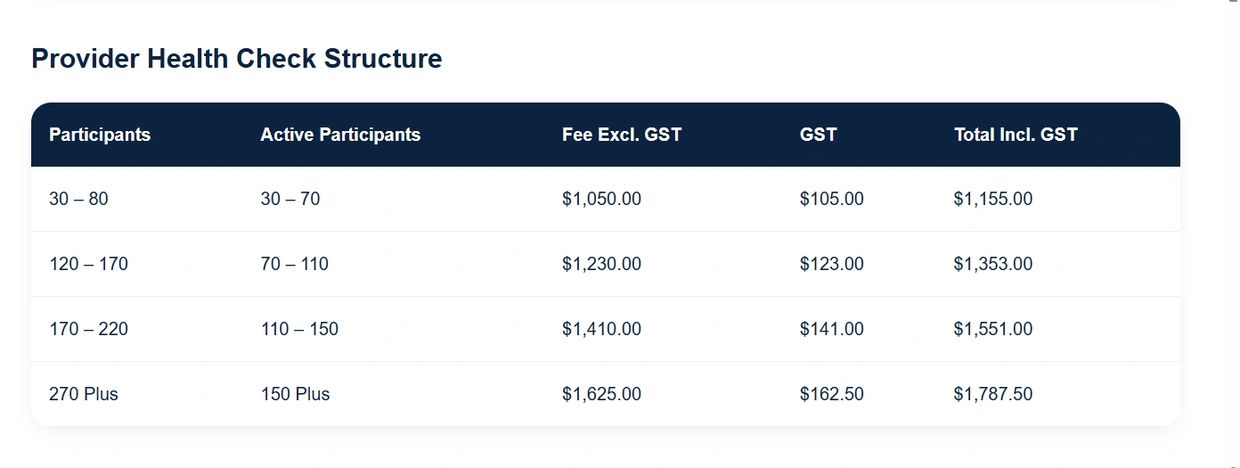
Task: Select the 70 – 110 active participants cell
Action: [294, 264]
